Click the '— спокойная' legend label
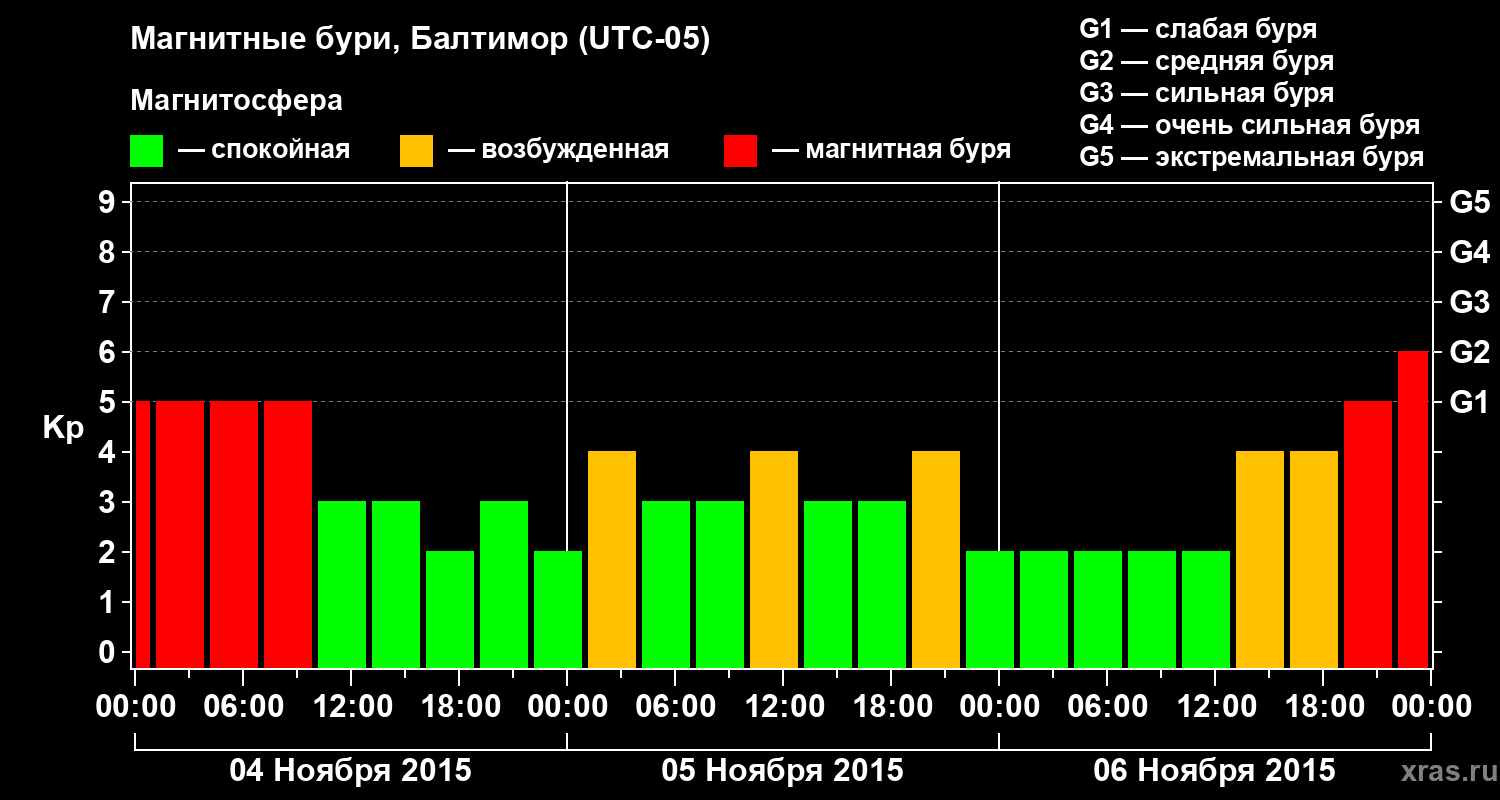This screenshot has width=1500, height=800. [x=264, y=150]
